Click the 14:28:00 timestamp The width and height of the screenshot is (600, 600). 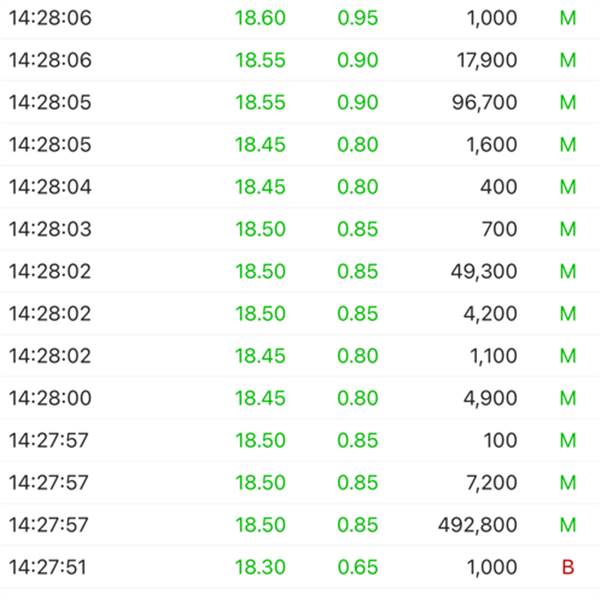tap(50, 398)
